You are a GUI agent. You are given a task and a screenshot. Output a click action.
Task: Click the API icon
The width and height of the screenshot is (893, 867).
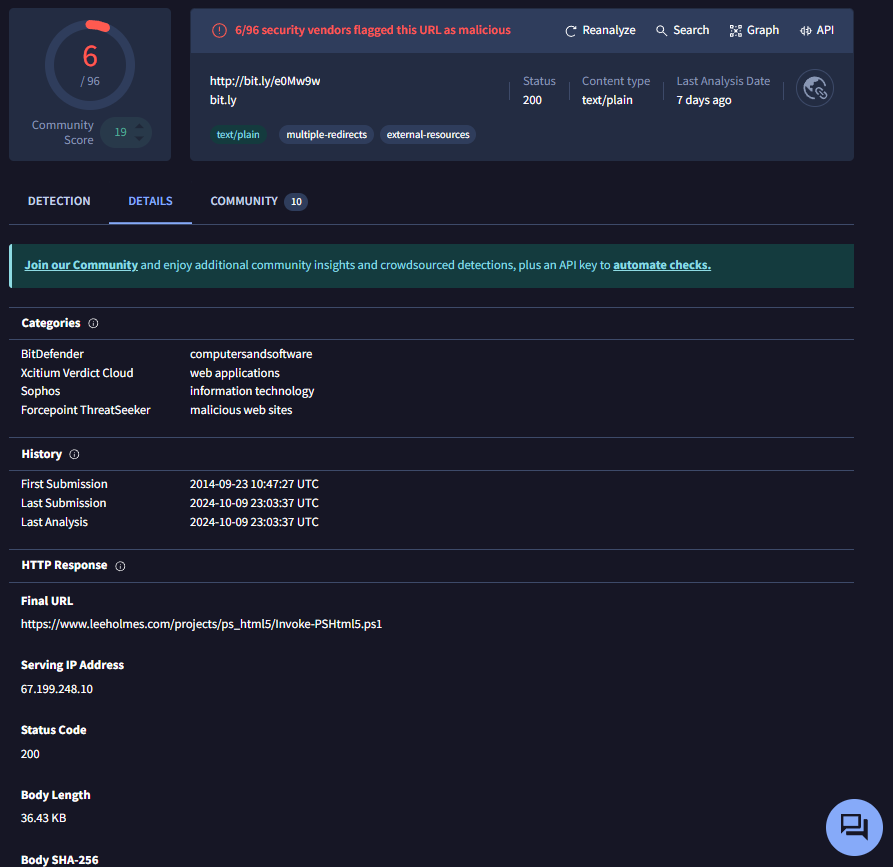click(x=806, y=31)
